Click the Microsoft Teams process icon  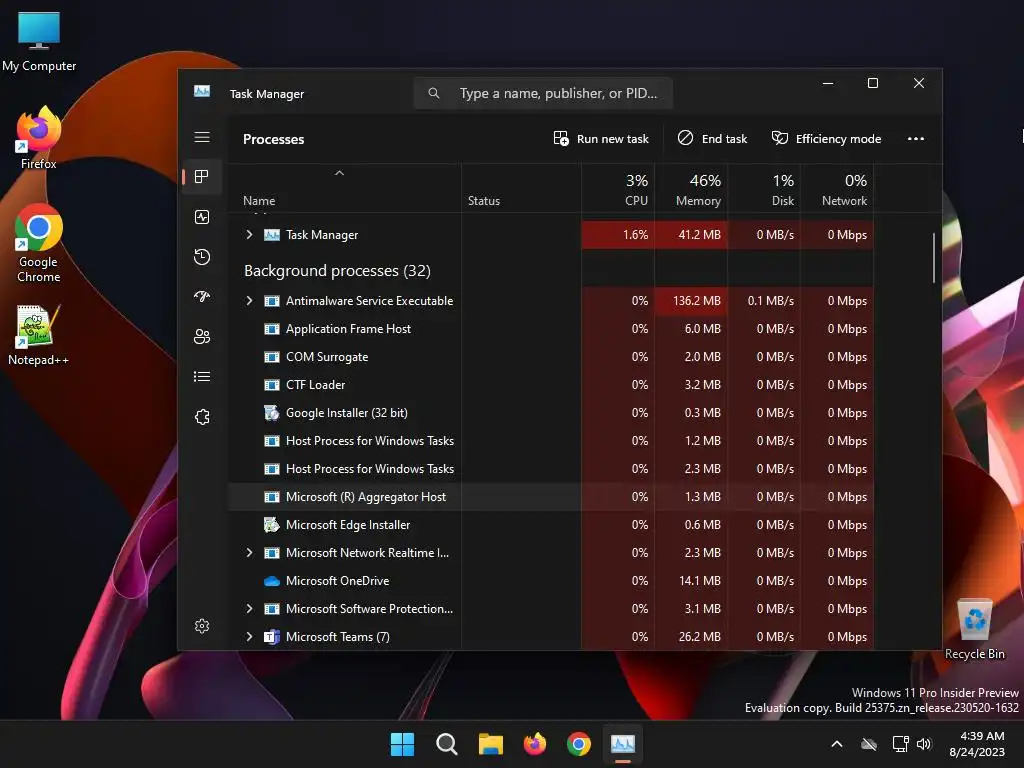pos(272,637)
